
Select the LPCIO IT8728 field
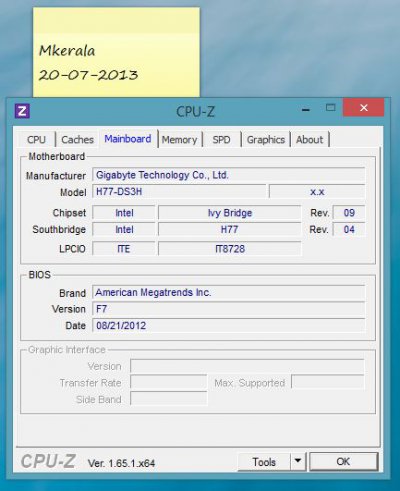click(230, 249)
